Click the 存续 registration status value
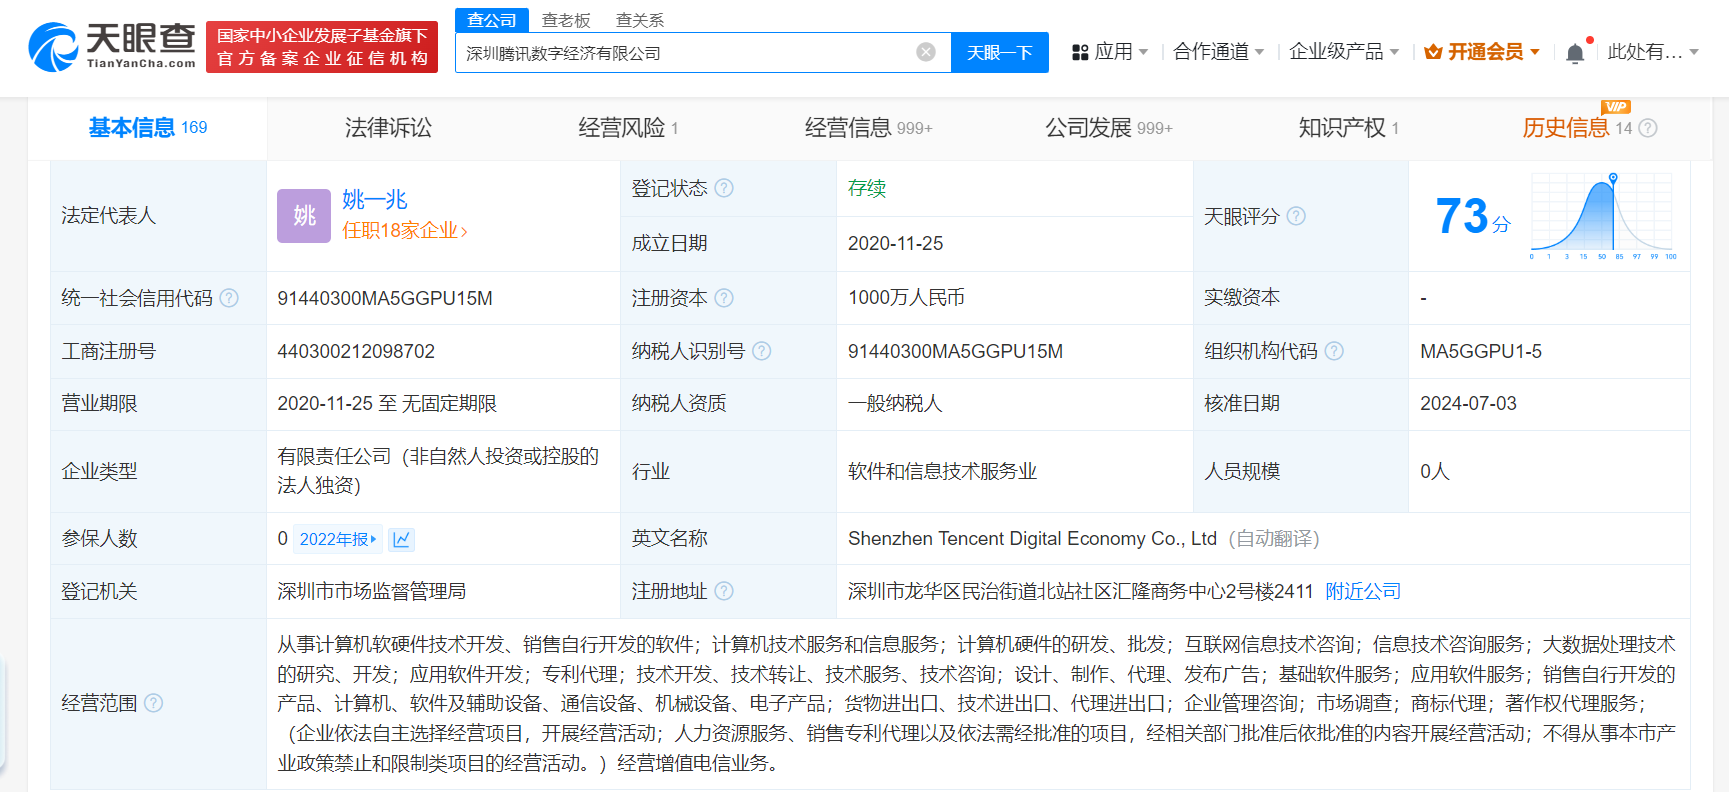Image resolution: width=1729 pixels, height=792 pixels. [867, 188]
